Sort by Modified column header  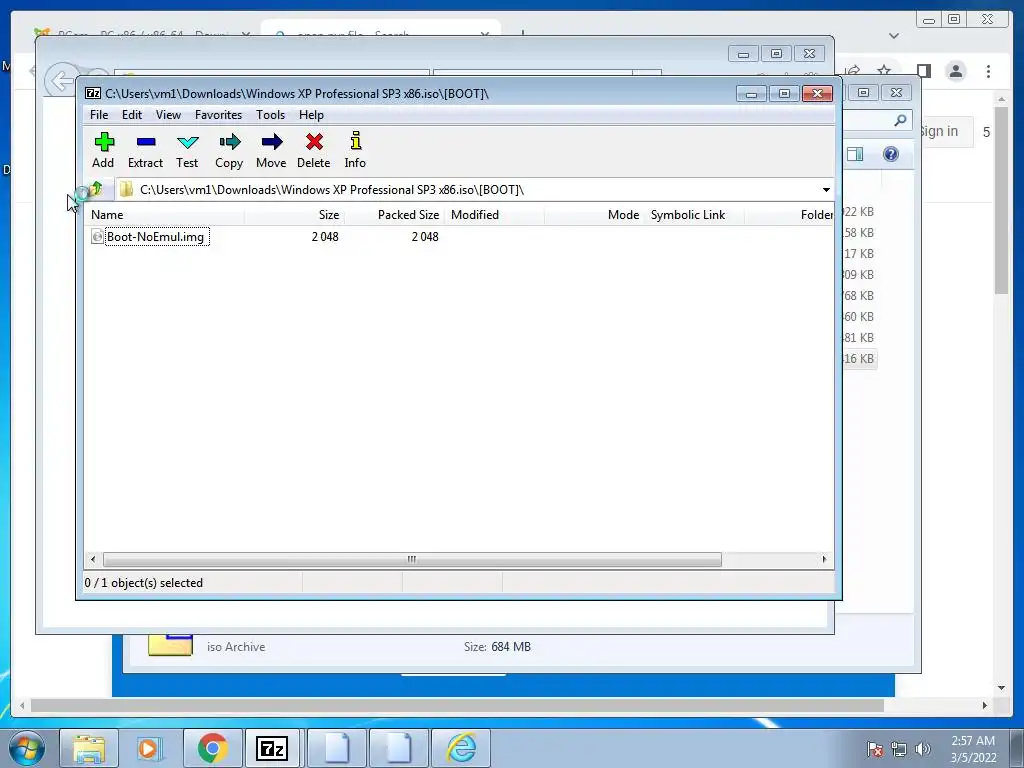(494, 215)
